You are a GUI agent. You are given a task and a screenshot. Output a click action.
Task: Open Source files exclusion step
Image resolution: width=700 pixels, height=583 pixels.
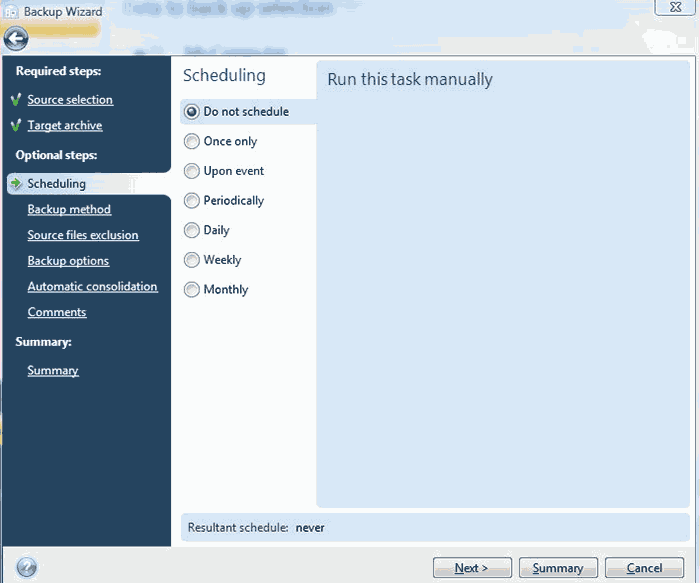tap(83, 236)
